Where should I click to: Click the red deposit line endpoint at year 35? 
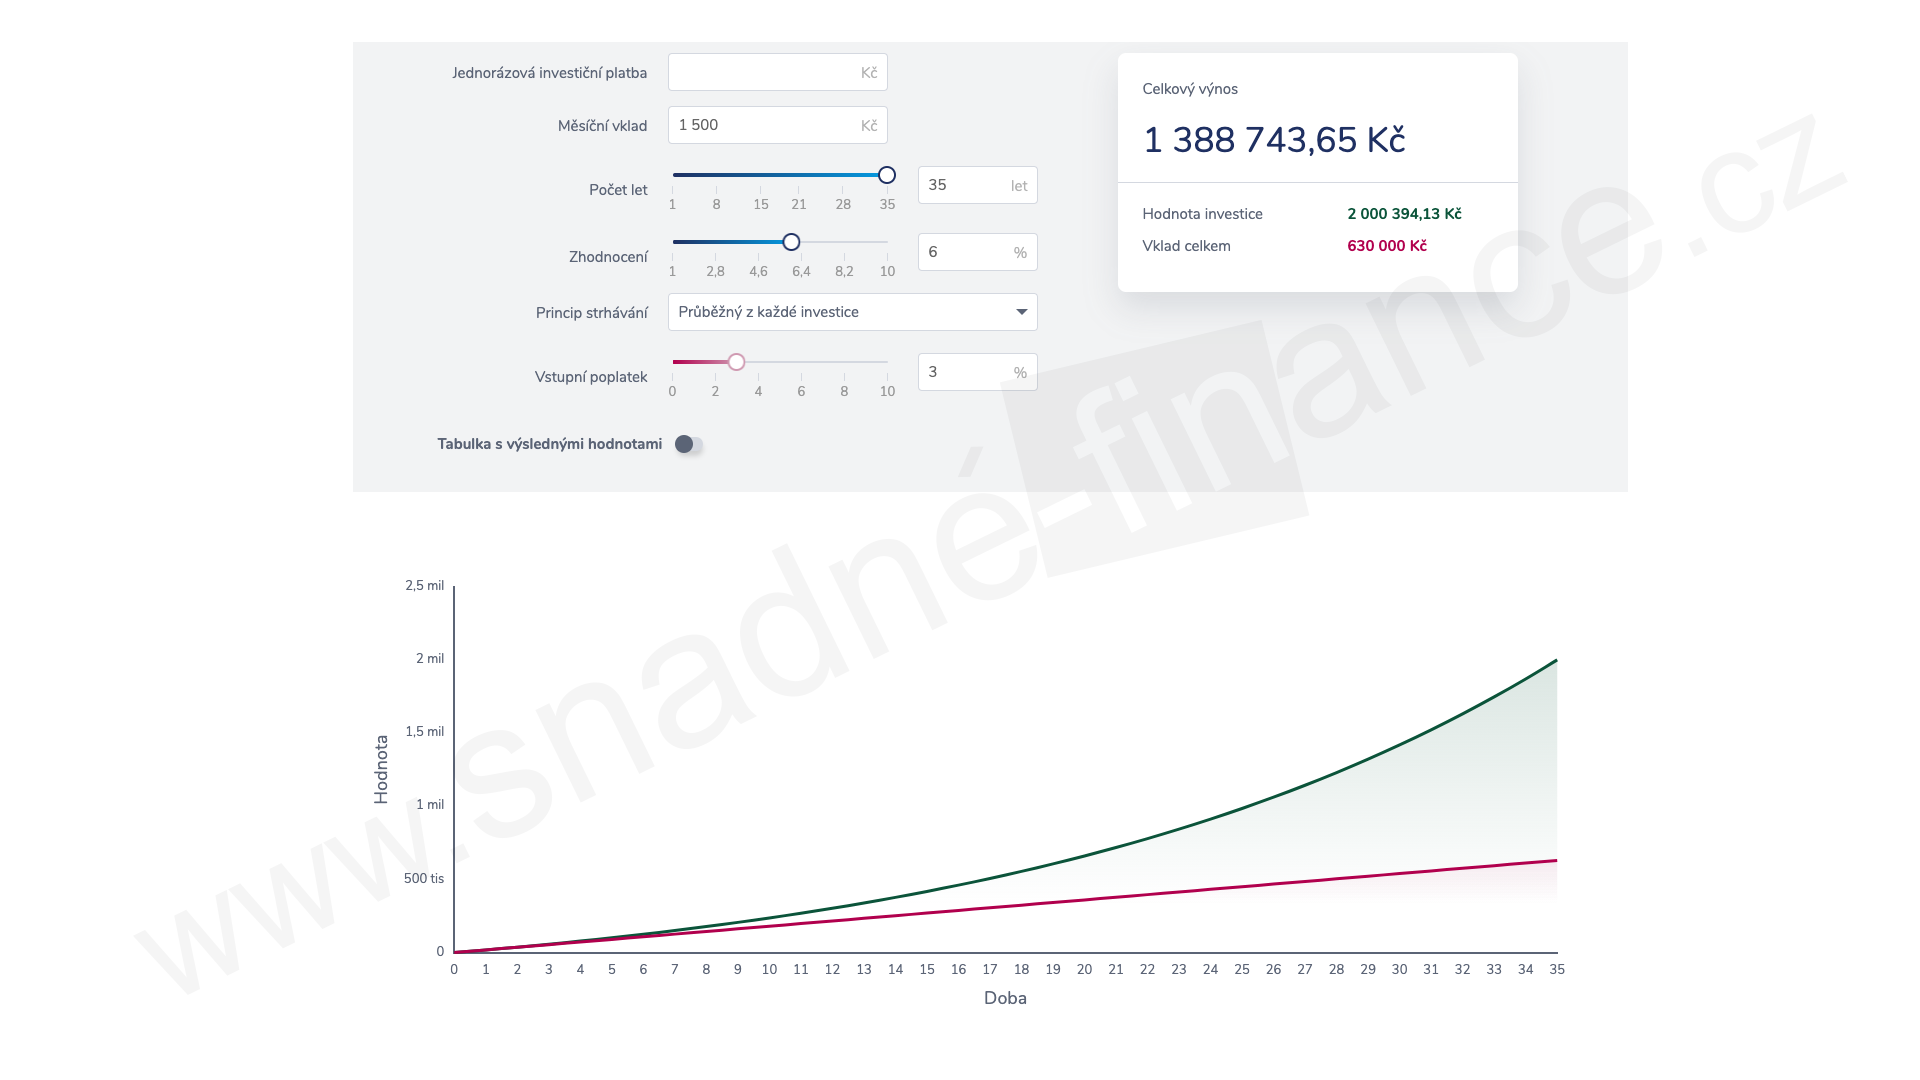click(1556, 860)
